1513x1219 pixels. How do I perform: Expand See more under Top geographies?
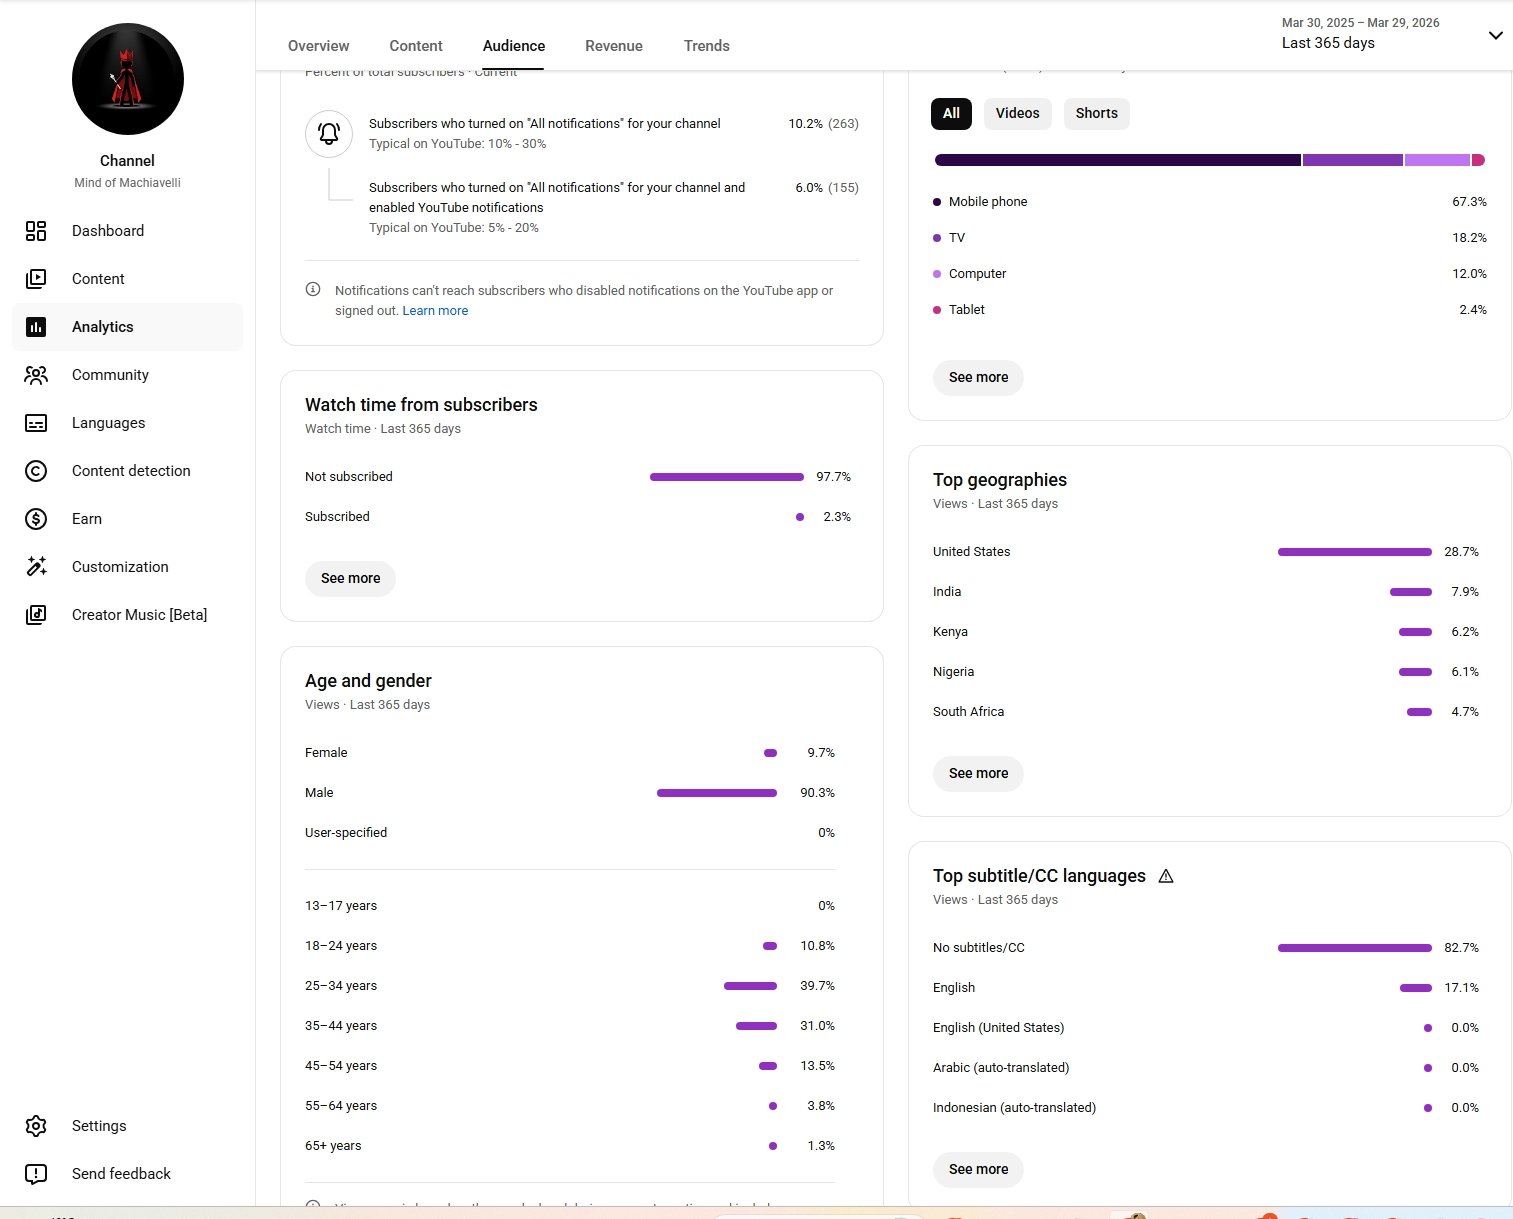pos(978,773)
